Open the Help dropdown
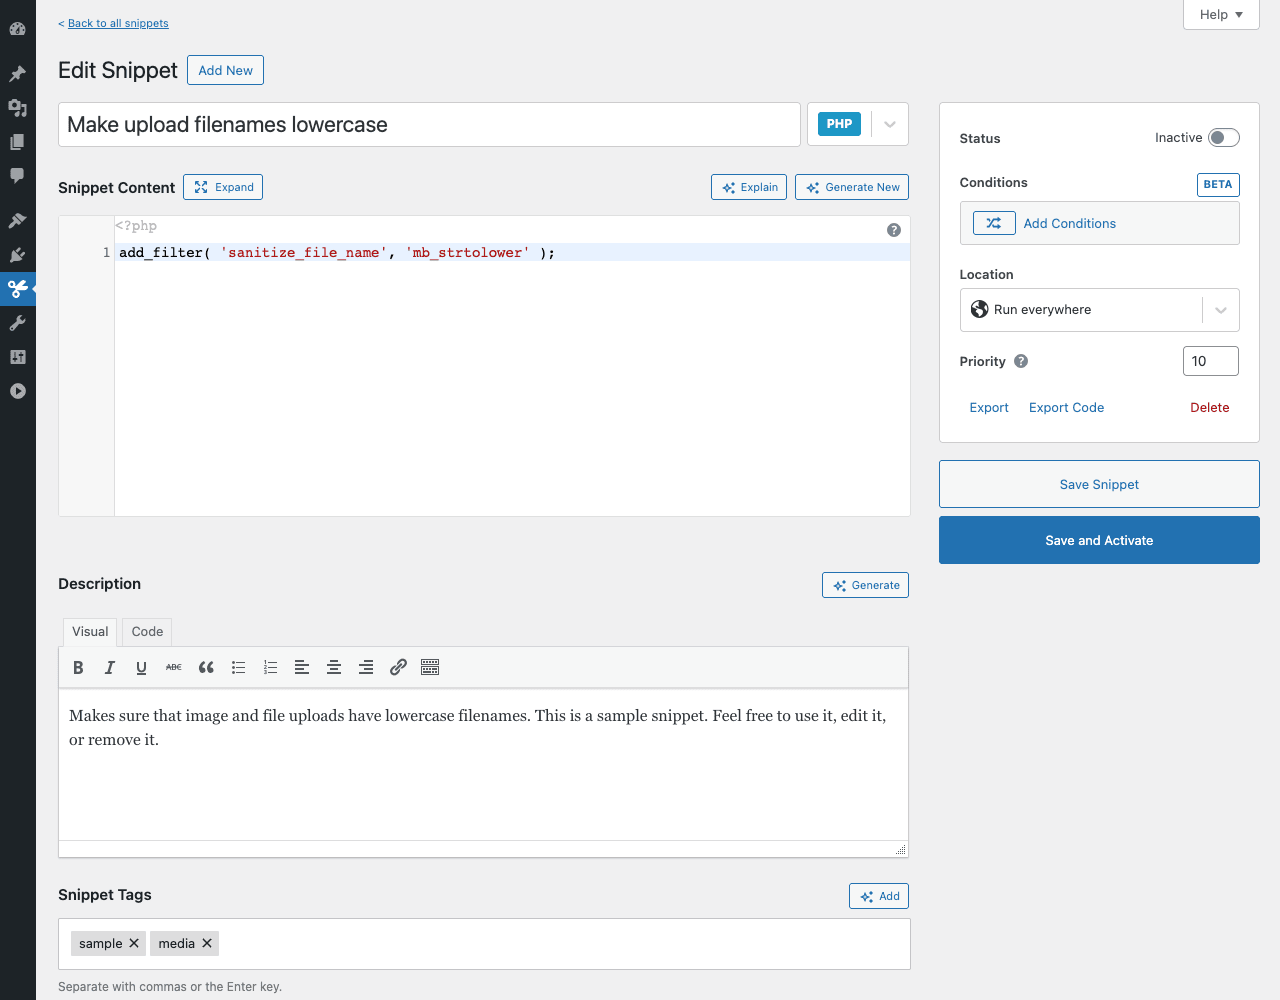 (1221, 15)
